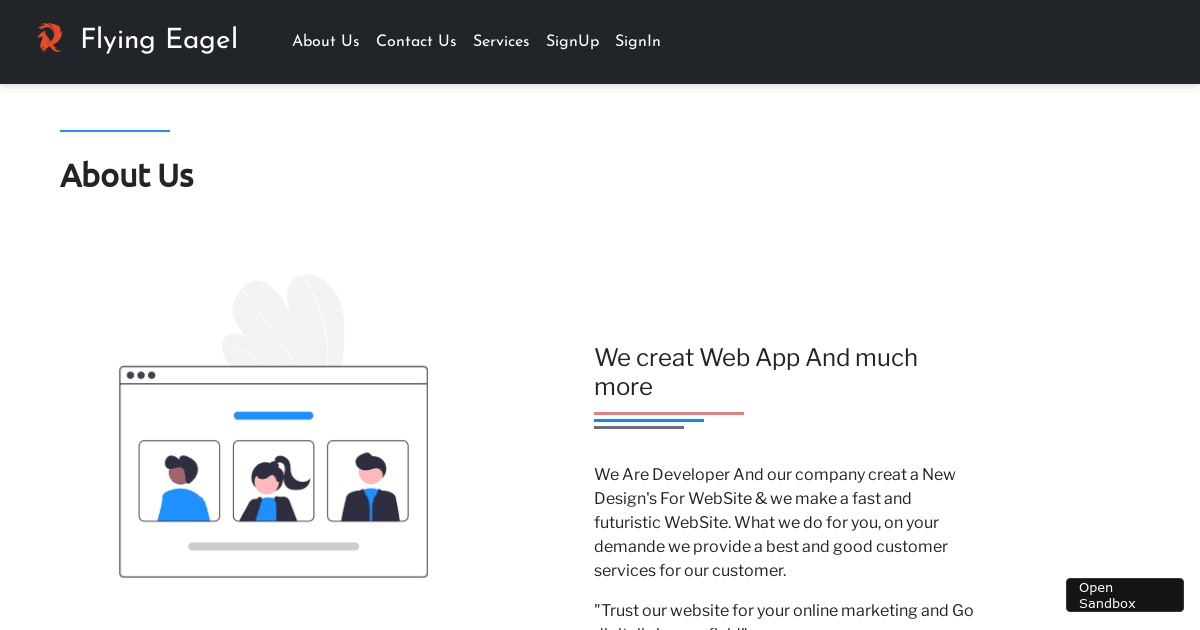
Task: Select SignUp in the navbar
Action: pos(572,42)
